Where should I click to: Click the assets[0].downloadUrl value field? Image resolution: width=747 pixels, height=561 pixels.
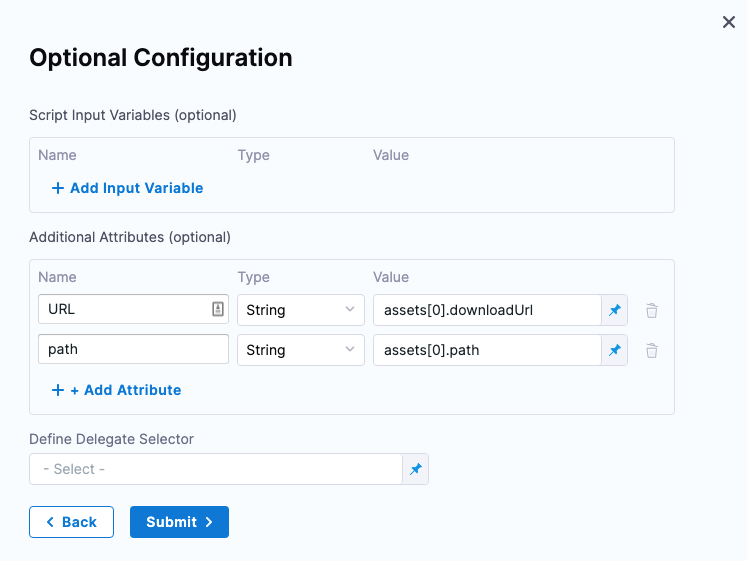click(486, 310)
